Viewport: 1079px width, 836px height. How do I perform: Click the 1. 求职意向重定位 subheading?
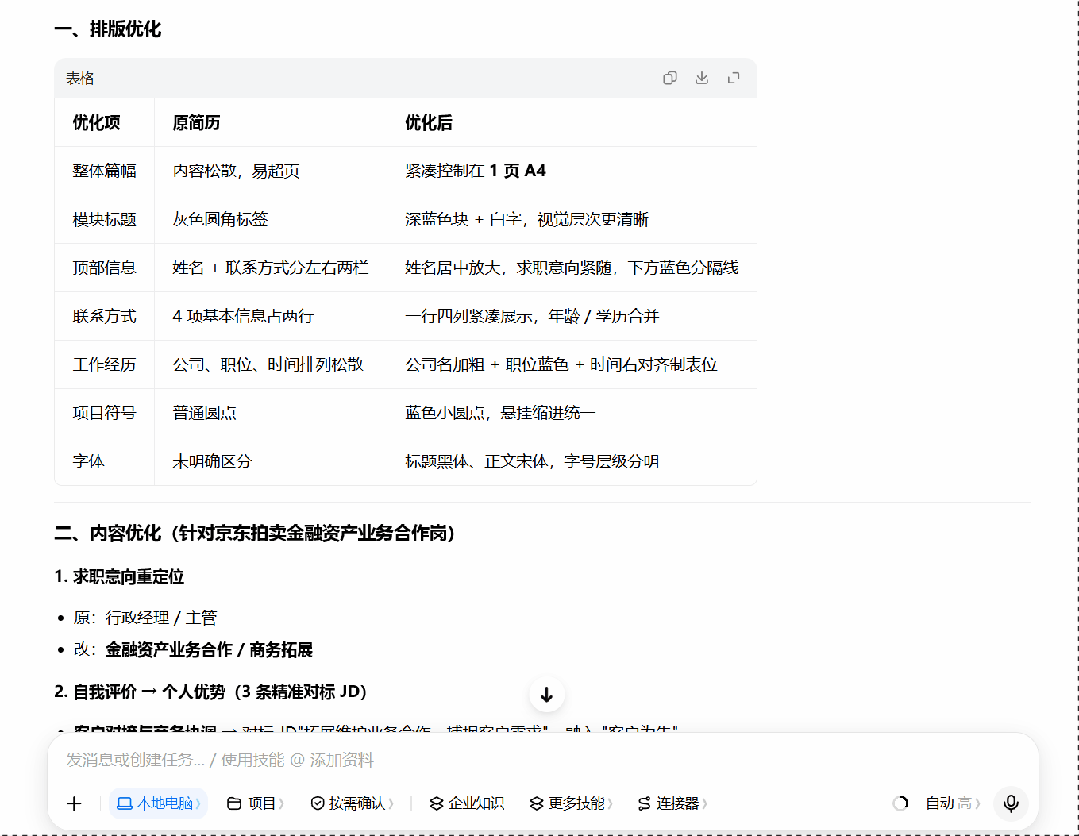click(119, 577)
